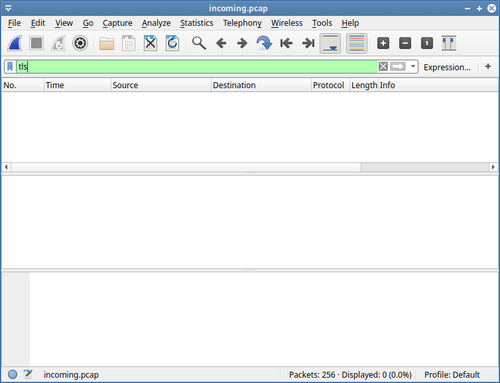Viewport: 500px width, 383px height.
Task: Zoom out the packet text
Action: click(405, 43)
